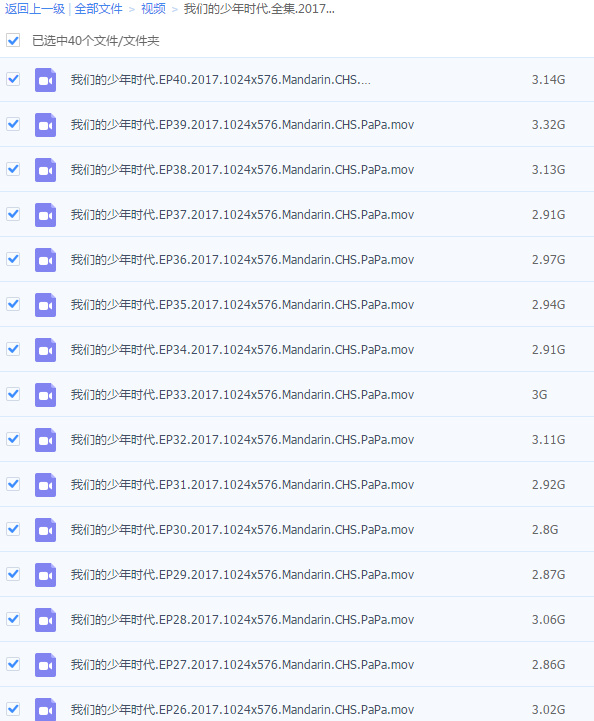Open 全部文件 breadcrumb link

[98, 9]
